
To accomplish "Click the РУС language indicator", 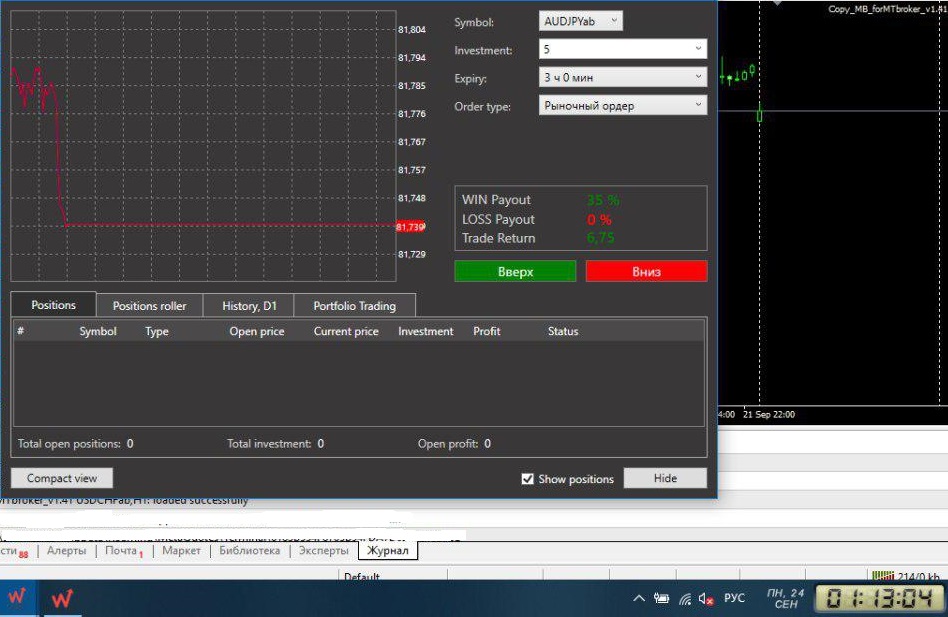I will [x=734, y=598].
